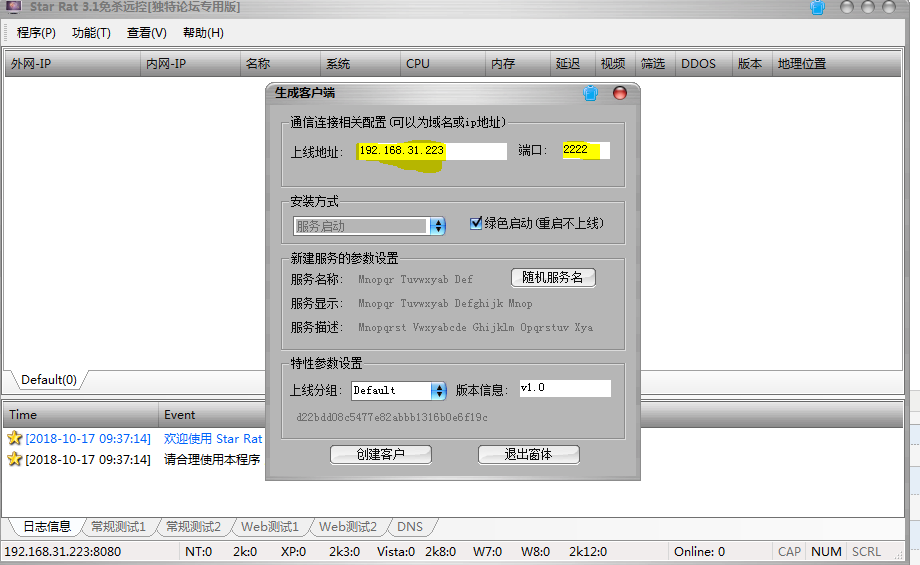Switch to the 常规测试1 tab
The image size is (920, 565).
[118, 526]
